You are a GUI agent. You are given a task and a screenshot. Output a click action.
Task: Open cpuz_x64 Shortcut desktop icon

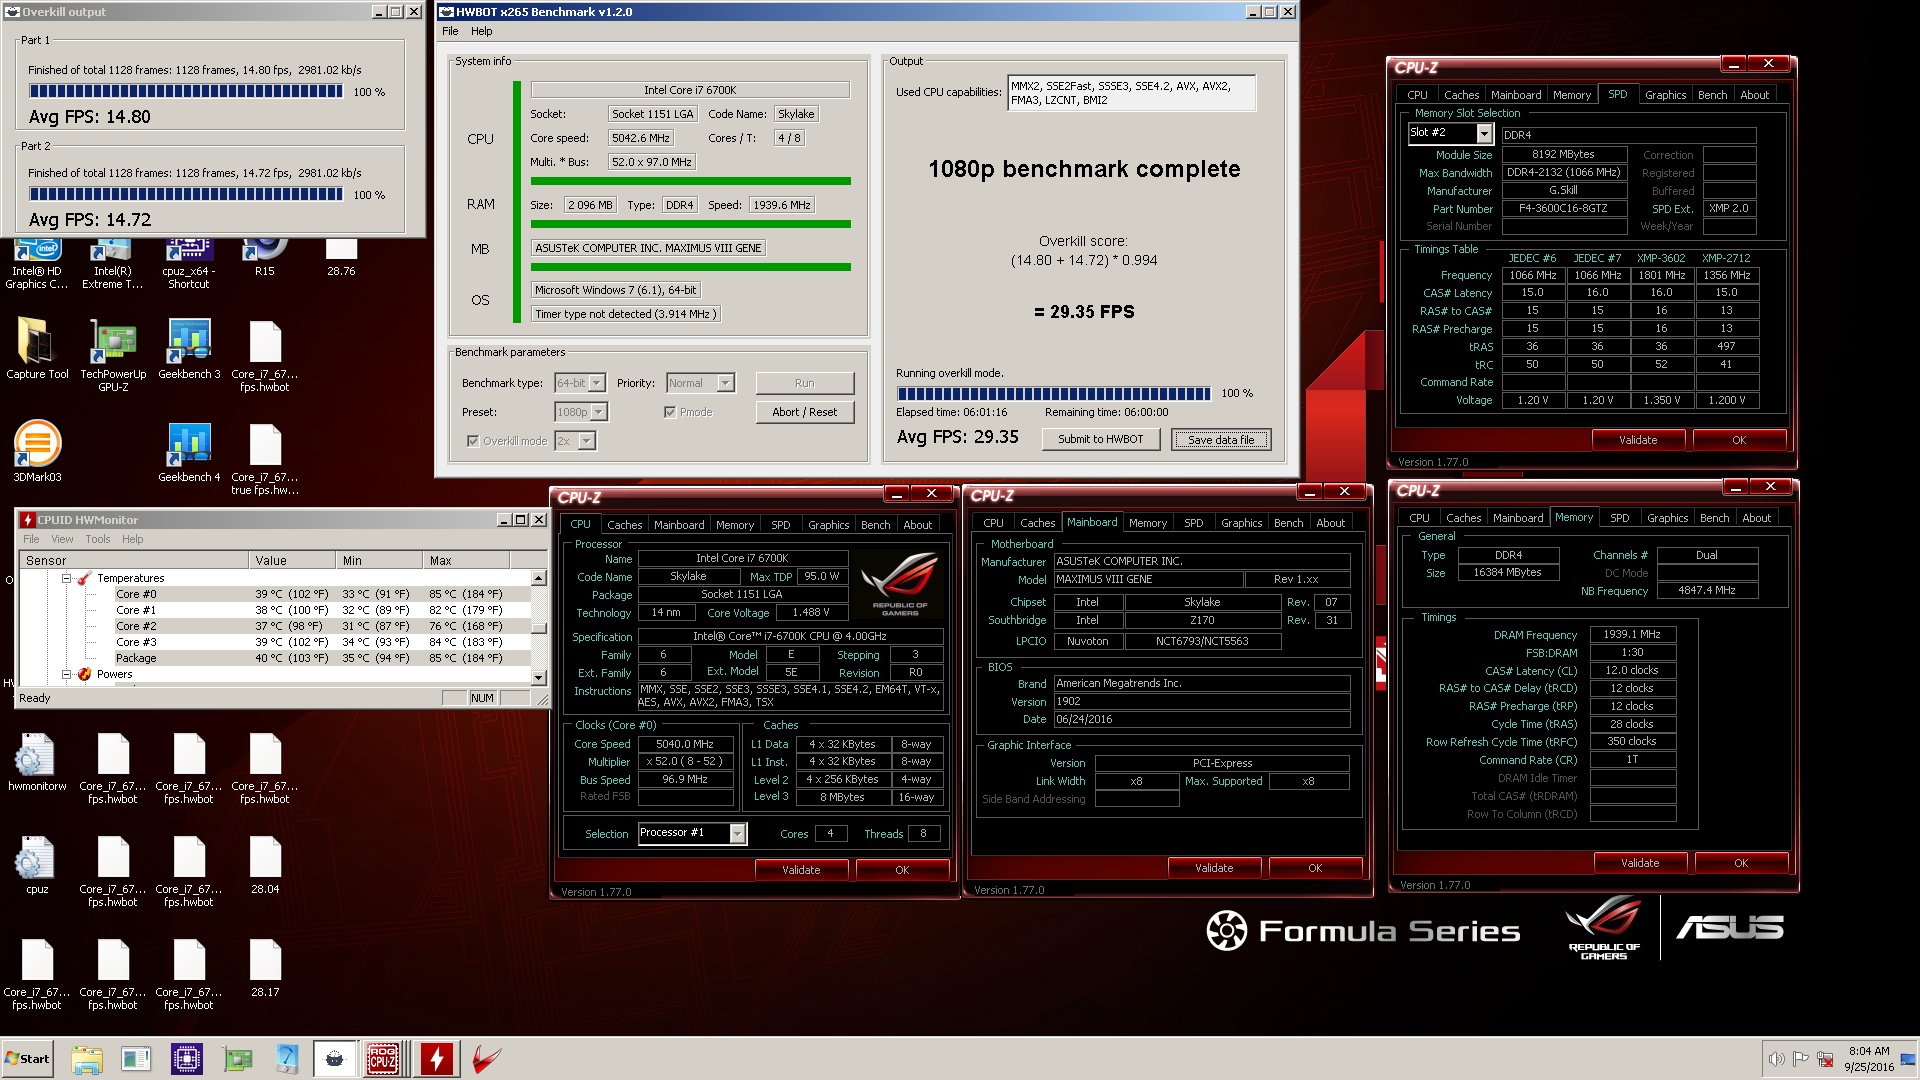(188, 264)
